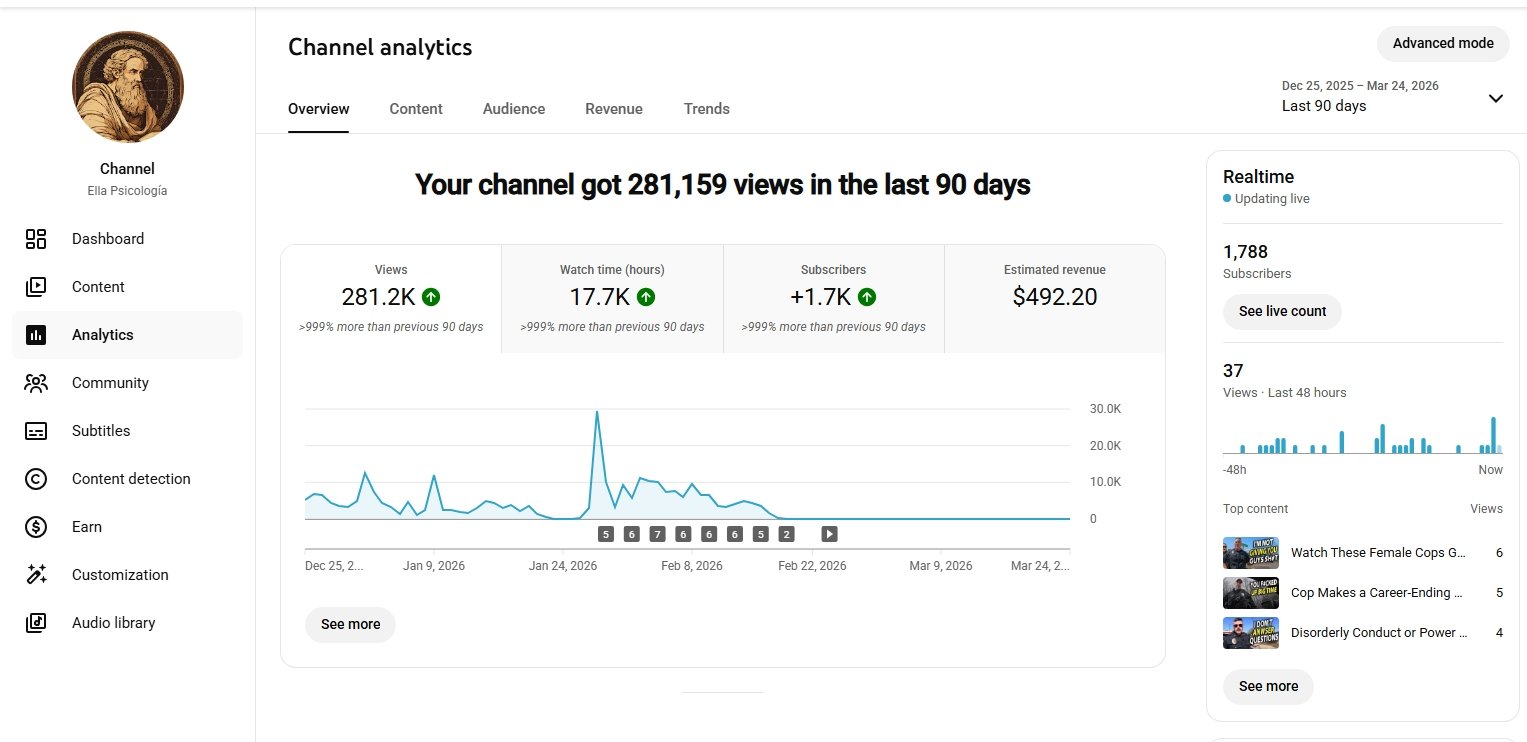
Task: Select the Analytics bar chart icon
Action: 36,335
